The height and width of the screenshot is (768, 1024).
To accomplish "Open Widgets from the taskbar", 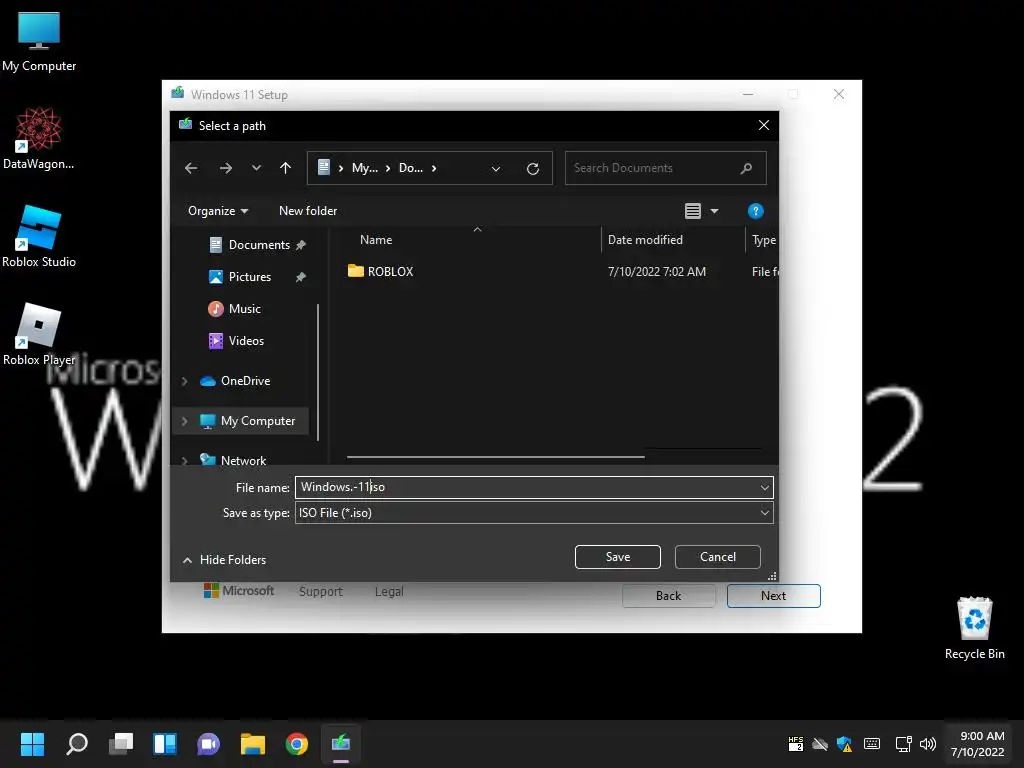I will tap(165, 744).
